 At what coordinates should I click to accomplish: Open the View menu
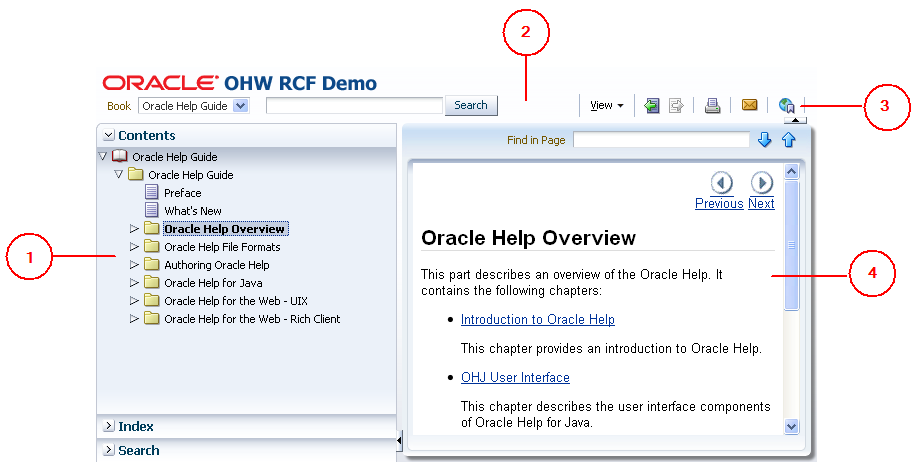tap(607, 106)
